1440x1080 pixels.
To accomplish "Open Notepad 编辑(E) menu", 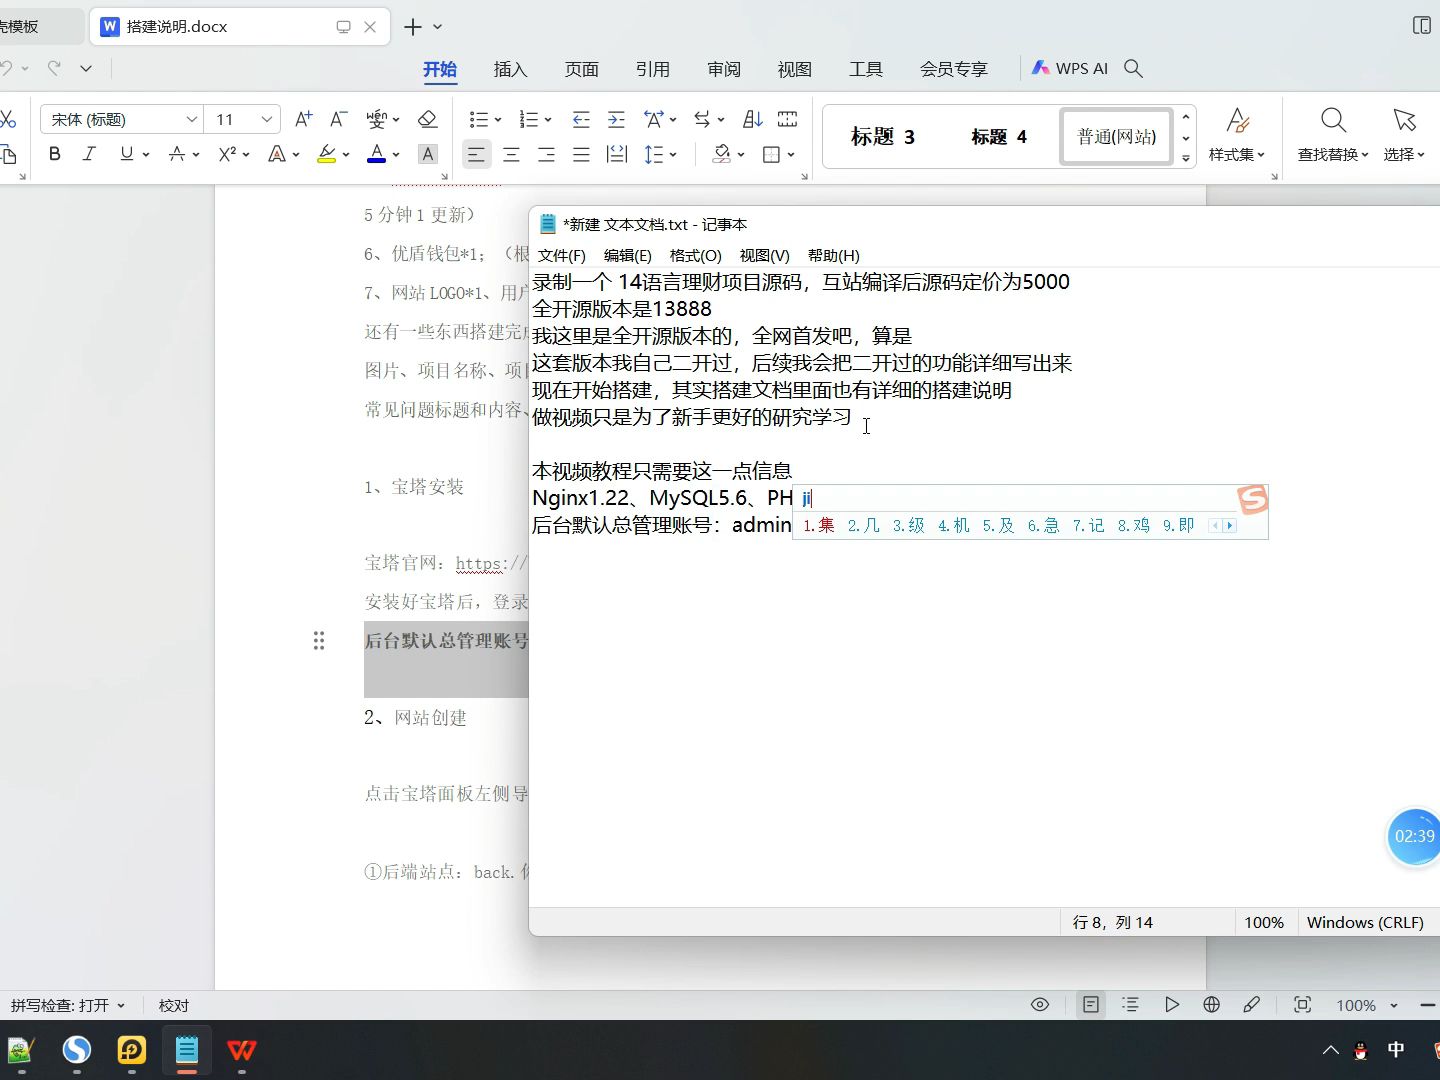I will [x=627, y=255].
